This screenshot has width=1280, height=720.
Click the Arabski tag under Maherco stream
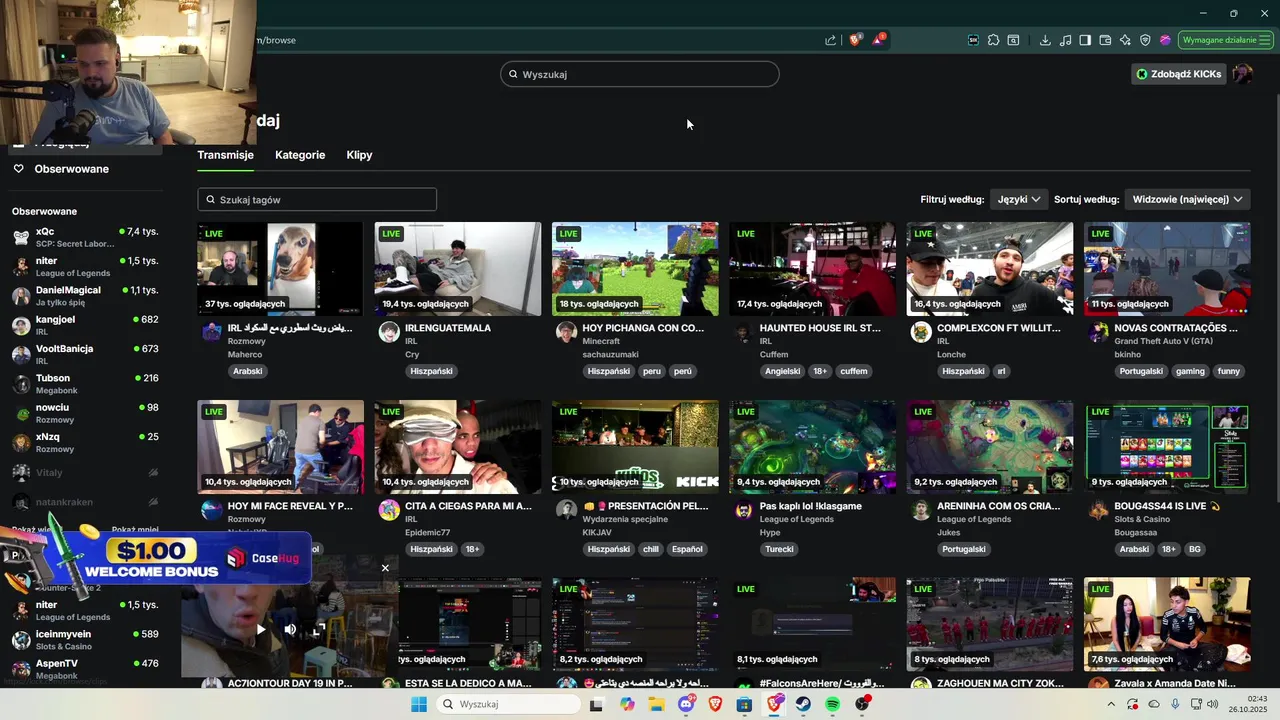pos(247,371)
